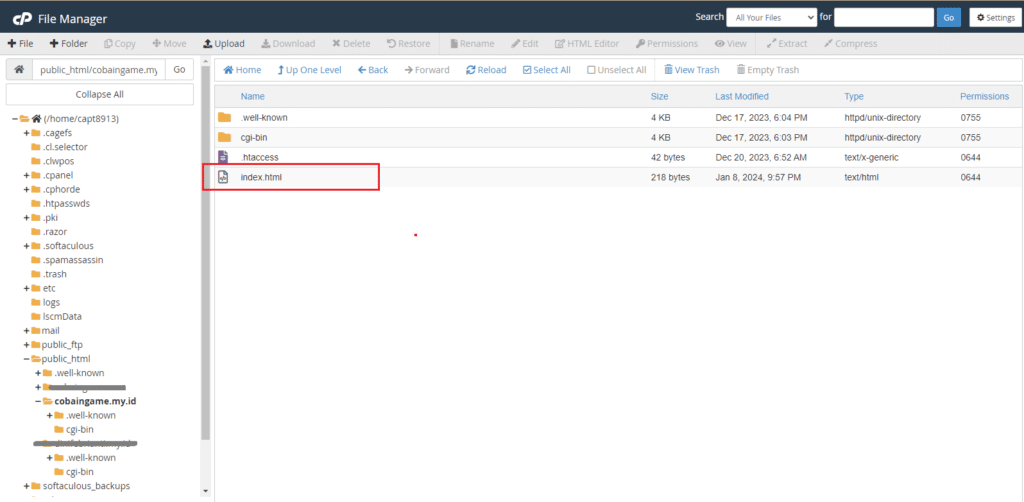This screenshot has width=1024, height=502.
Task: Click the Download toolbar button
Action: coord(288,44)
